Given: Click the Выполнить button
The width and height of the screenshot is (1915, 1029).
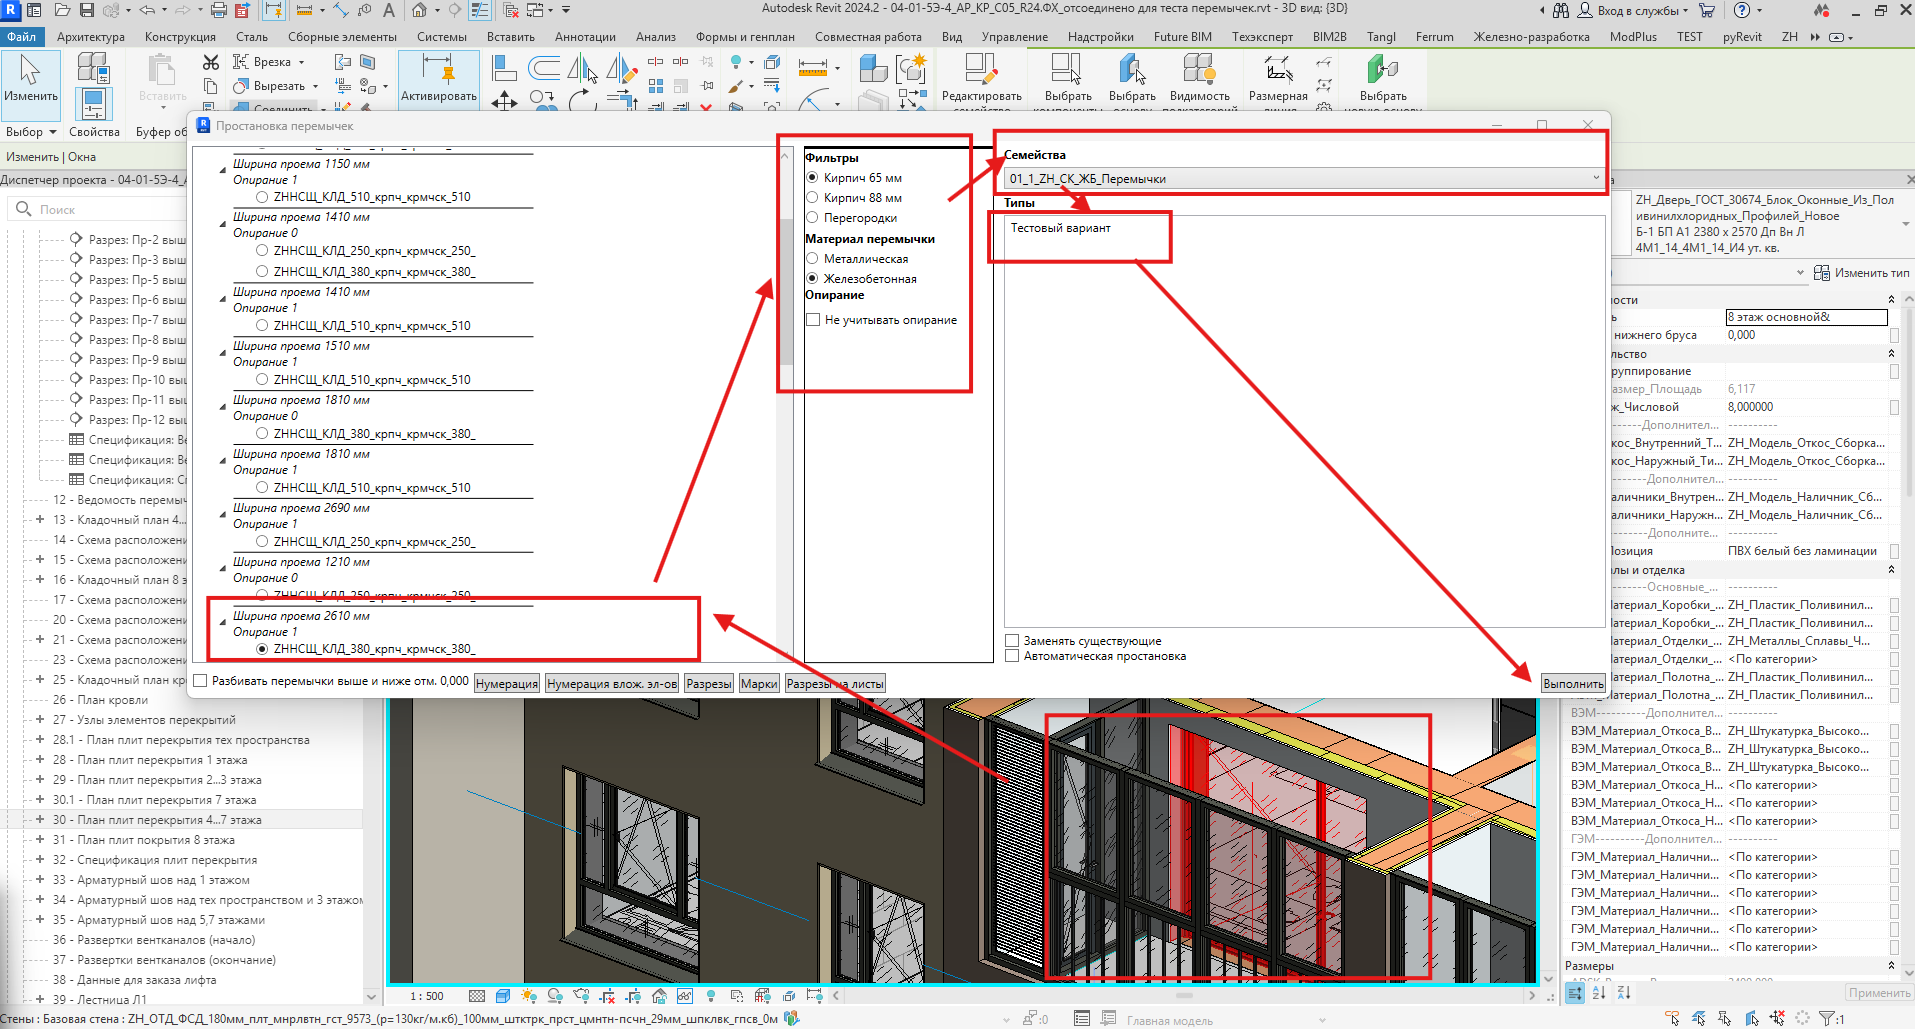Looking at the screenshot, I should 1573,684.
